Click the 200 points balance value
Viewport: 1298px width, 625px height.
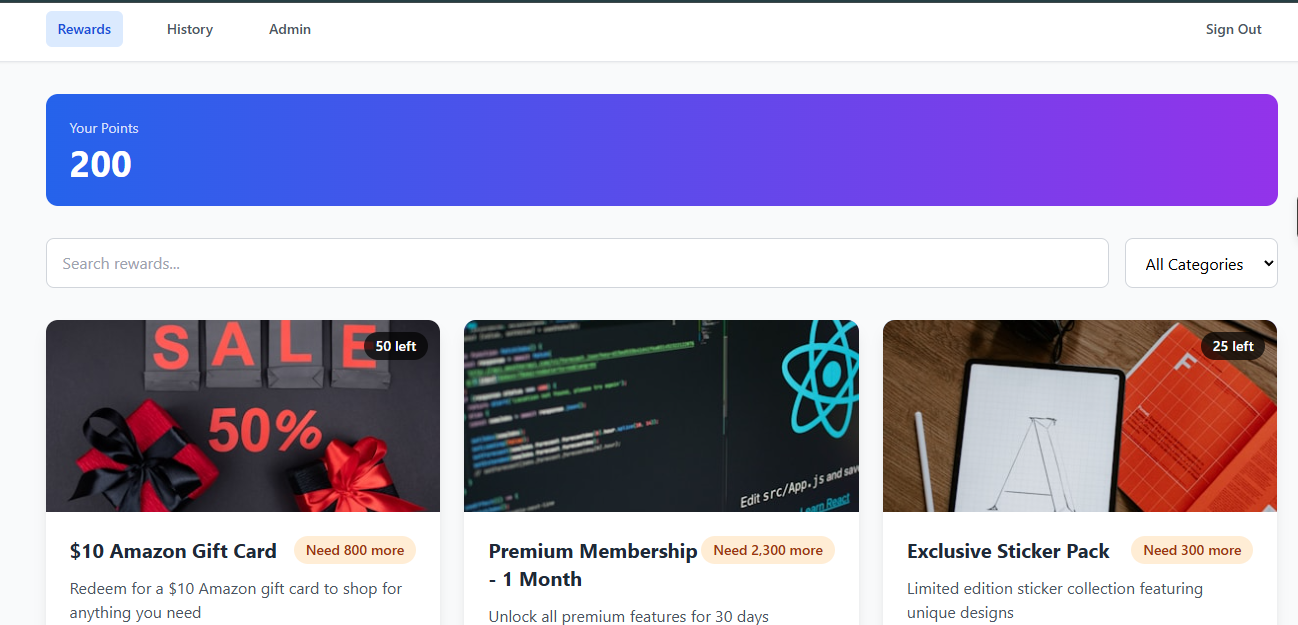(x=101, y=164)
